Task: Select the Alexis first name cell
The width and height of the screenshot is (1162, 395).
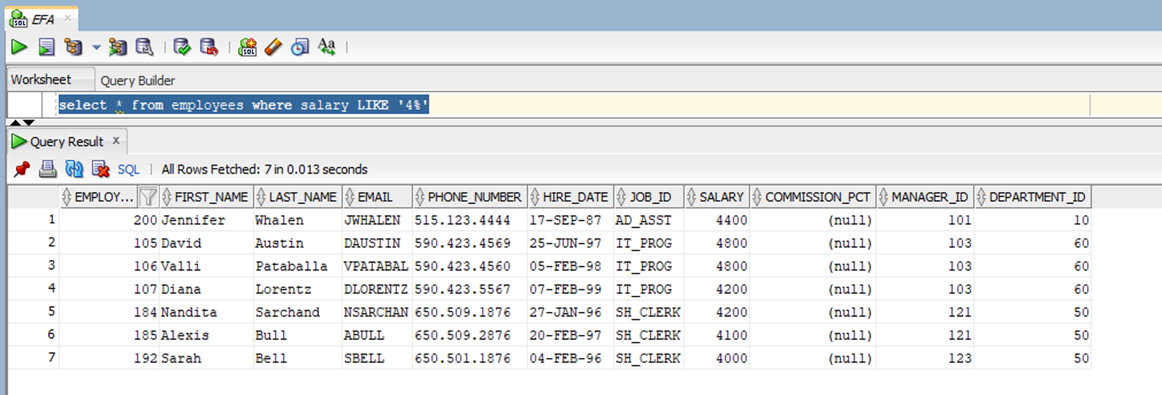Action: (206, 335)
